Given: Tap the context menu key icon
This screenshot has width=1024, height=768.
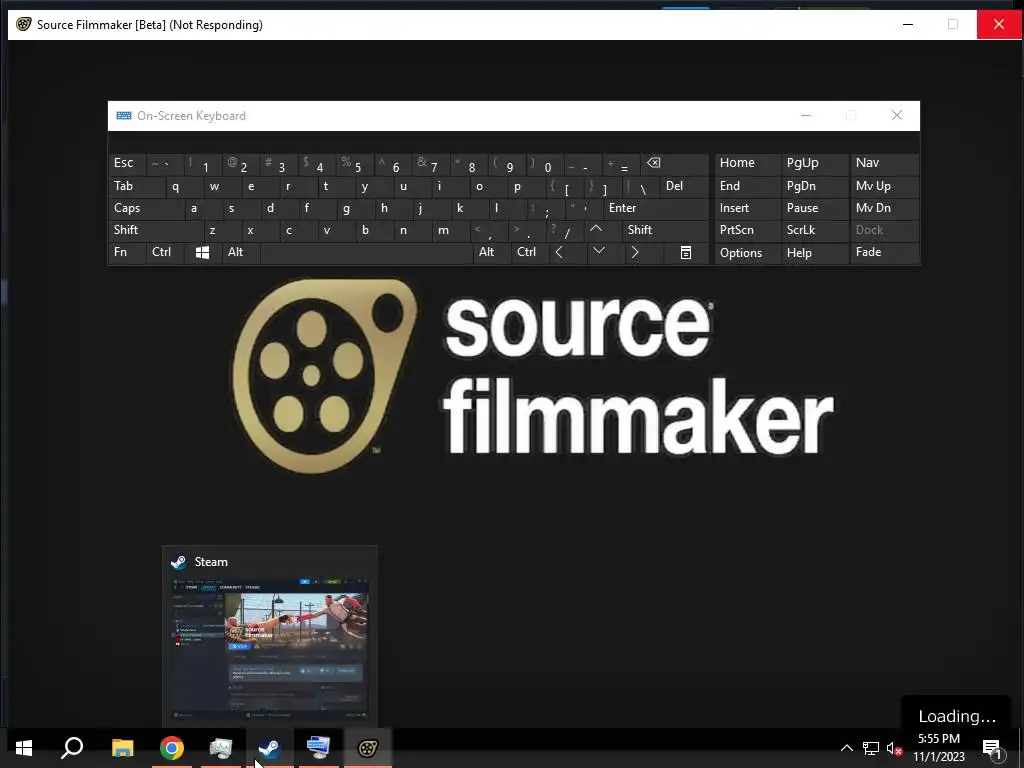Looking at the screenshot, I should click(686, 253).
